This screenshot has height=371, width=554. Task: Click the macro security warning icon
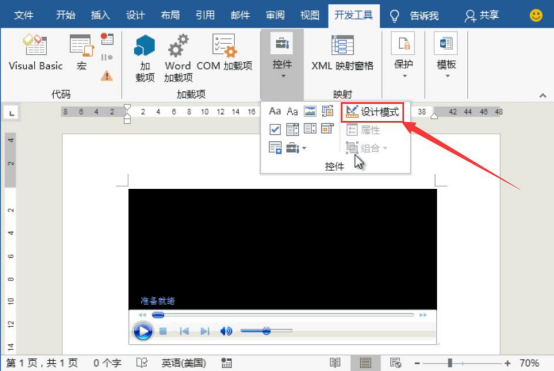(107, 76)
